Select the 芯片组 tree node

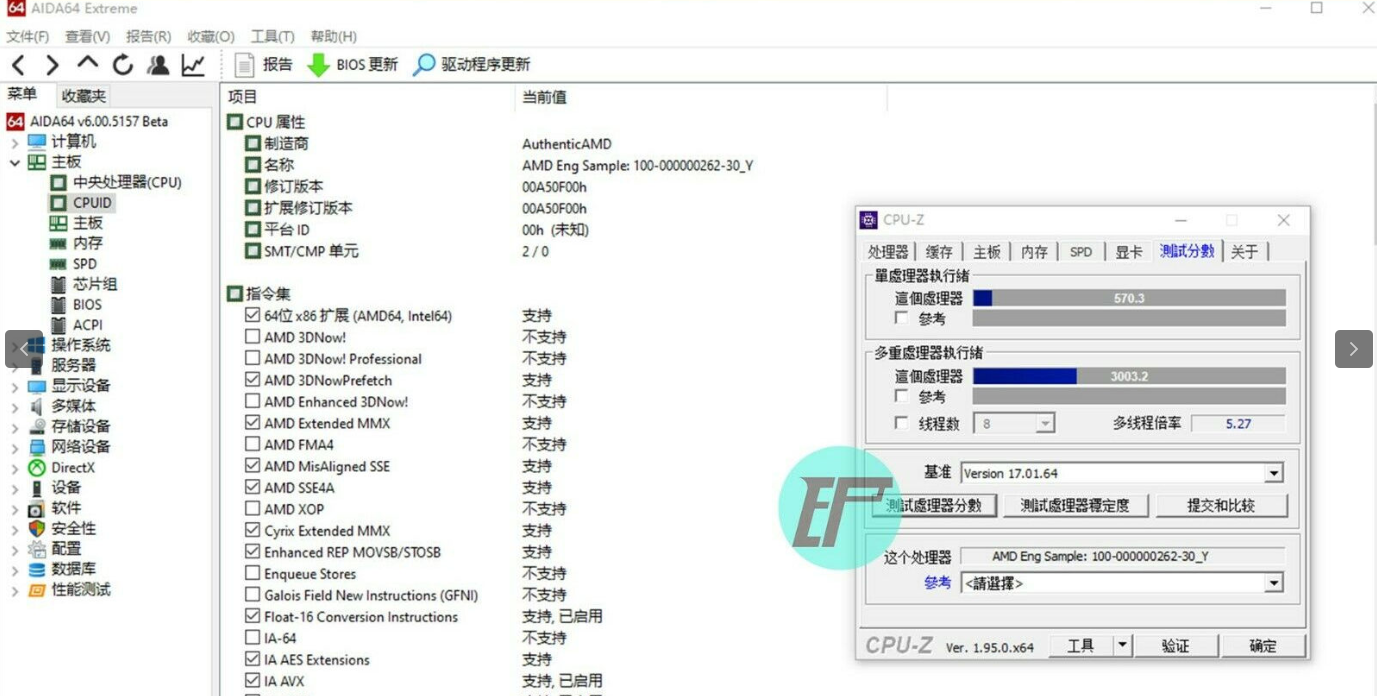click(95, 284)
